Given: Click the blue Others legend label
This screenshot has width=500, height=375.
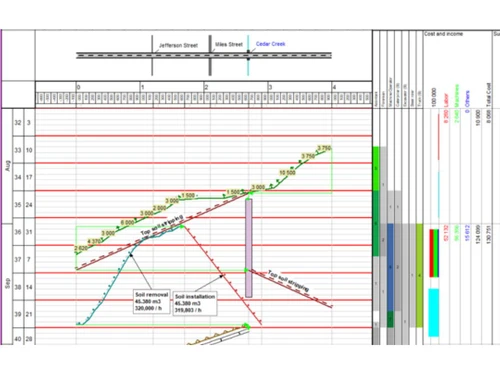Looking at the screenshot, I should coord(467,99).
